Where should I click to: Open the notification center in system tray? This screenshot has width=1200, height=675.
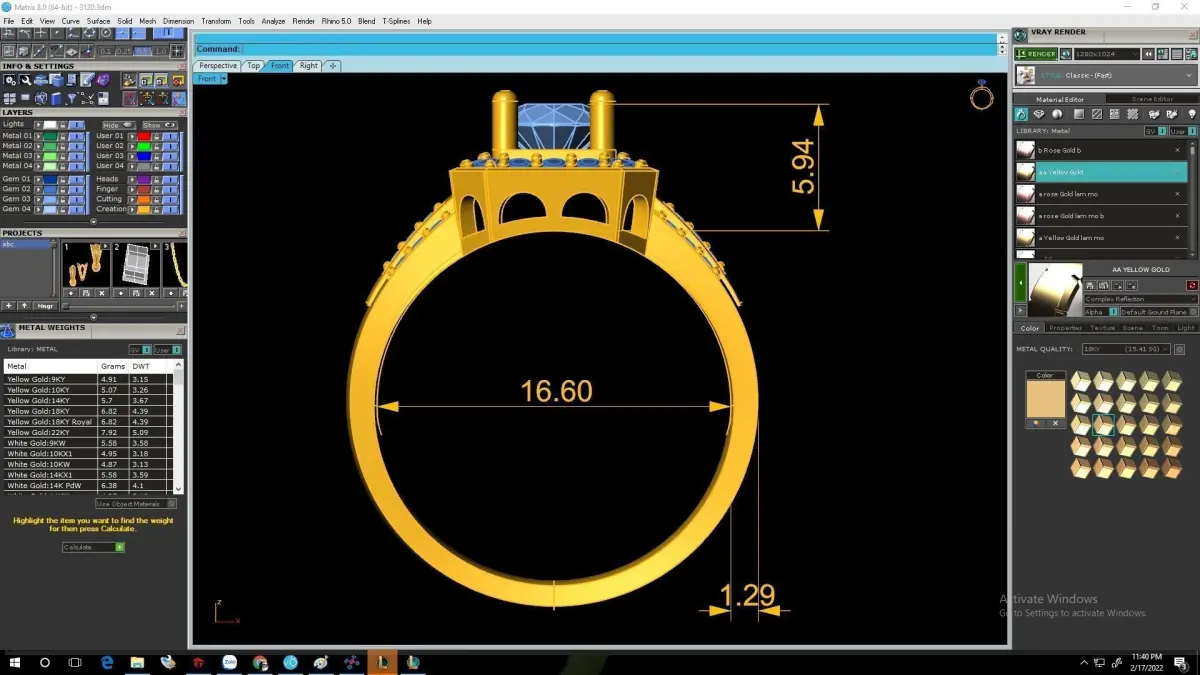point(1180,662)
